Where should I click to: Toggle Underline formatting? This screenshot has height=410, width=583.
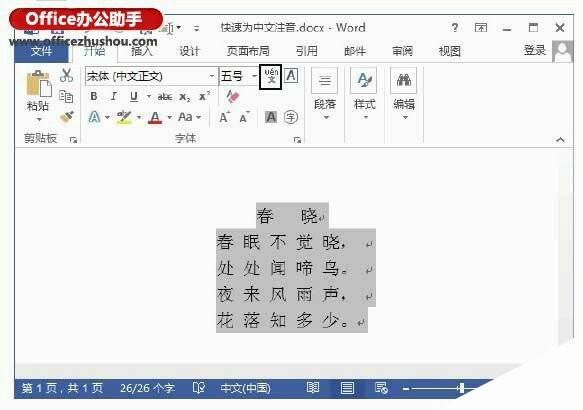point(134,97)
